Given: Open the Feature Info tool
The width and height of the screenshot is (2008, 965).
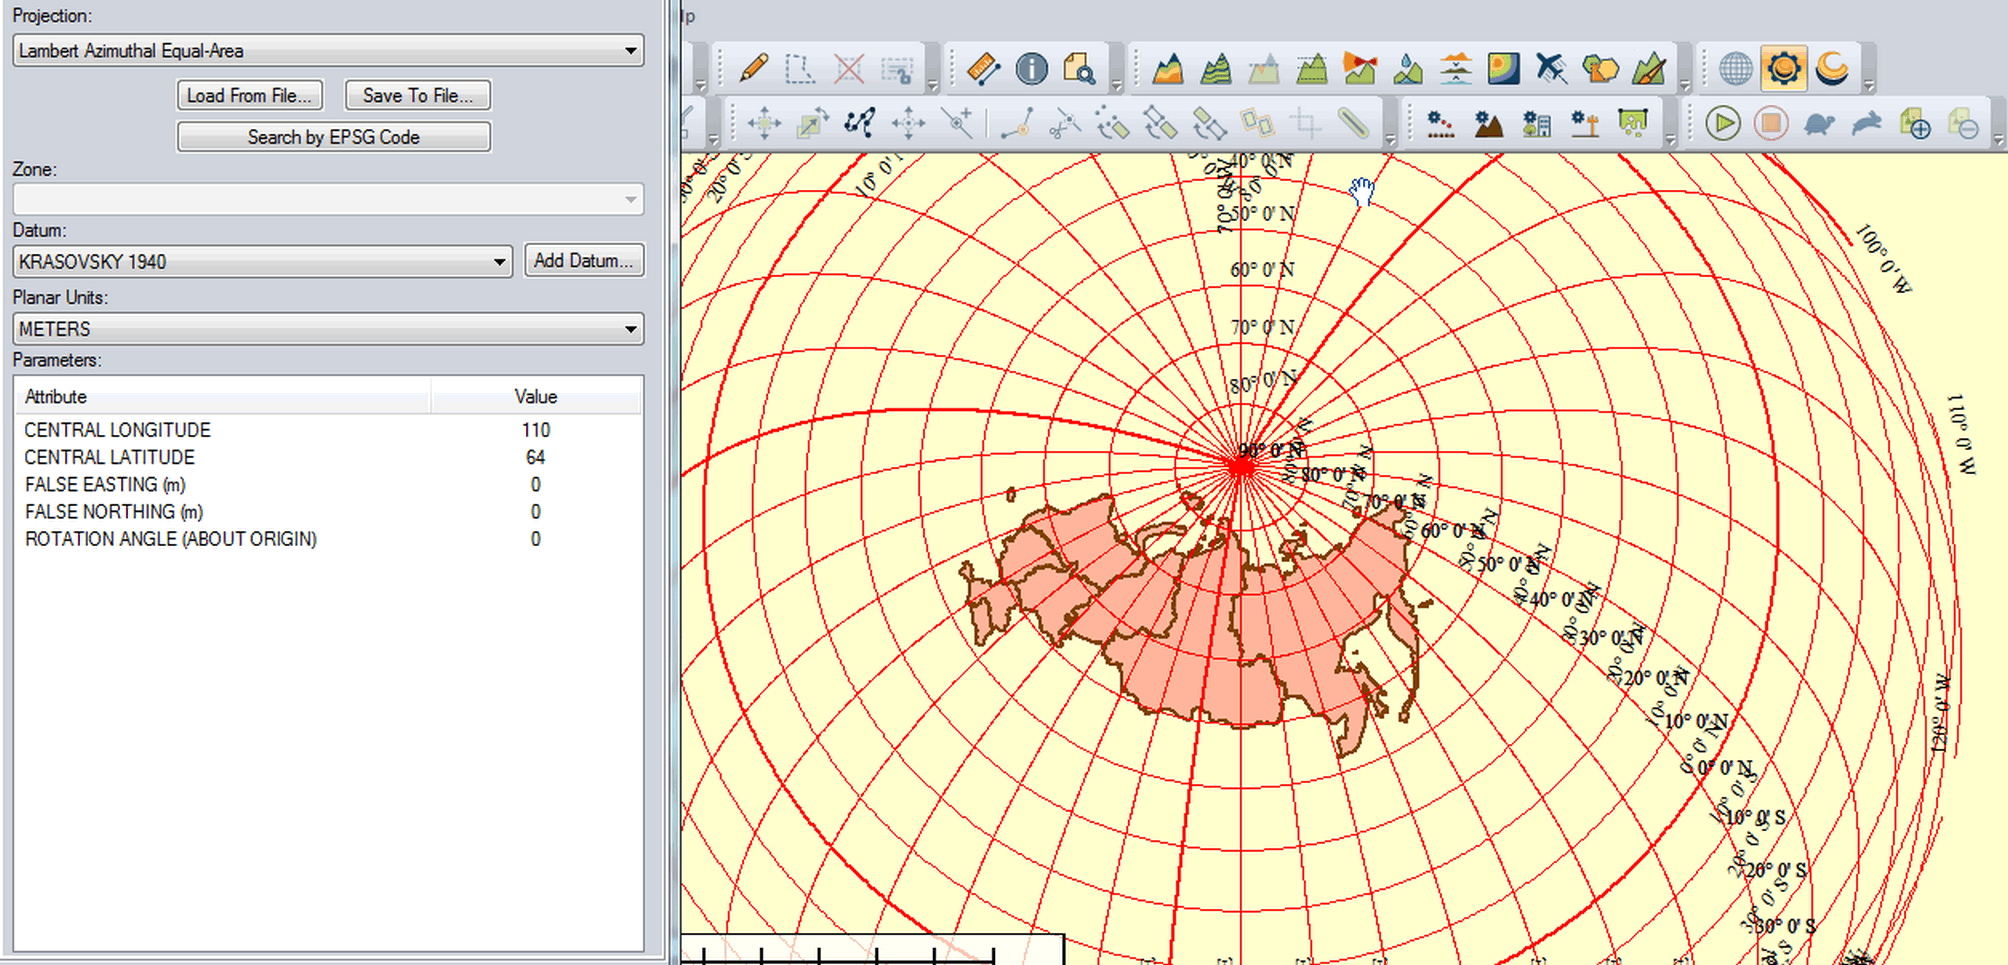Looking at the screenshot, I should 1031,69.
